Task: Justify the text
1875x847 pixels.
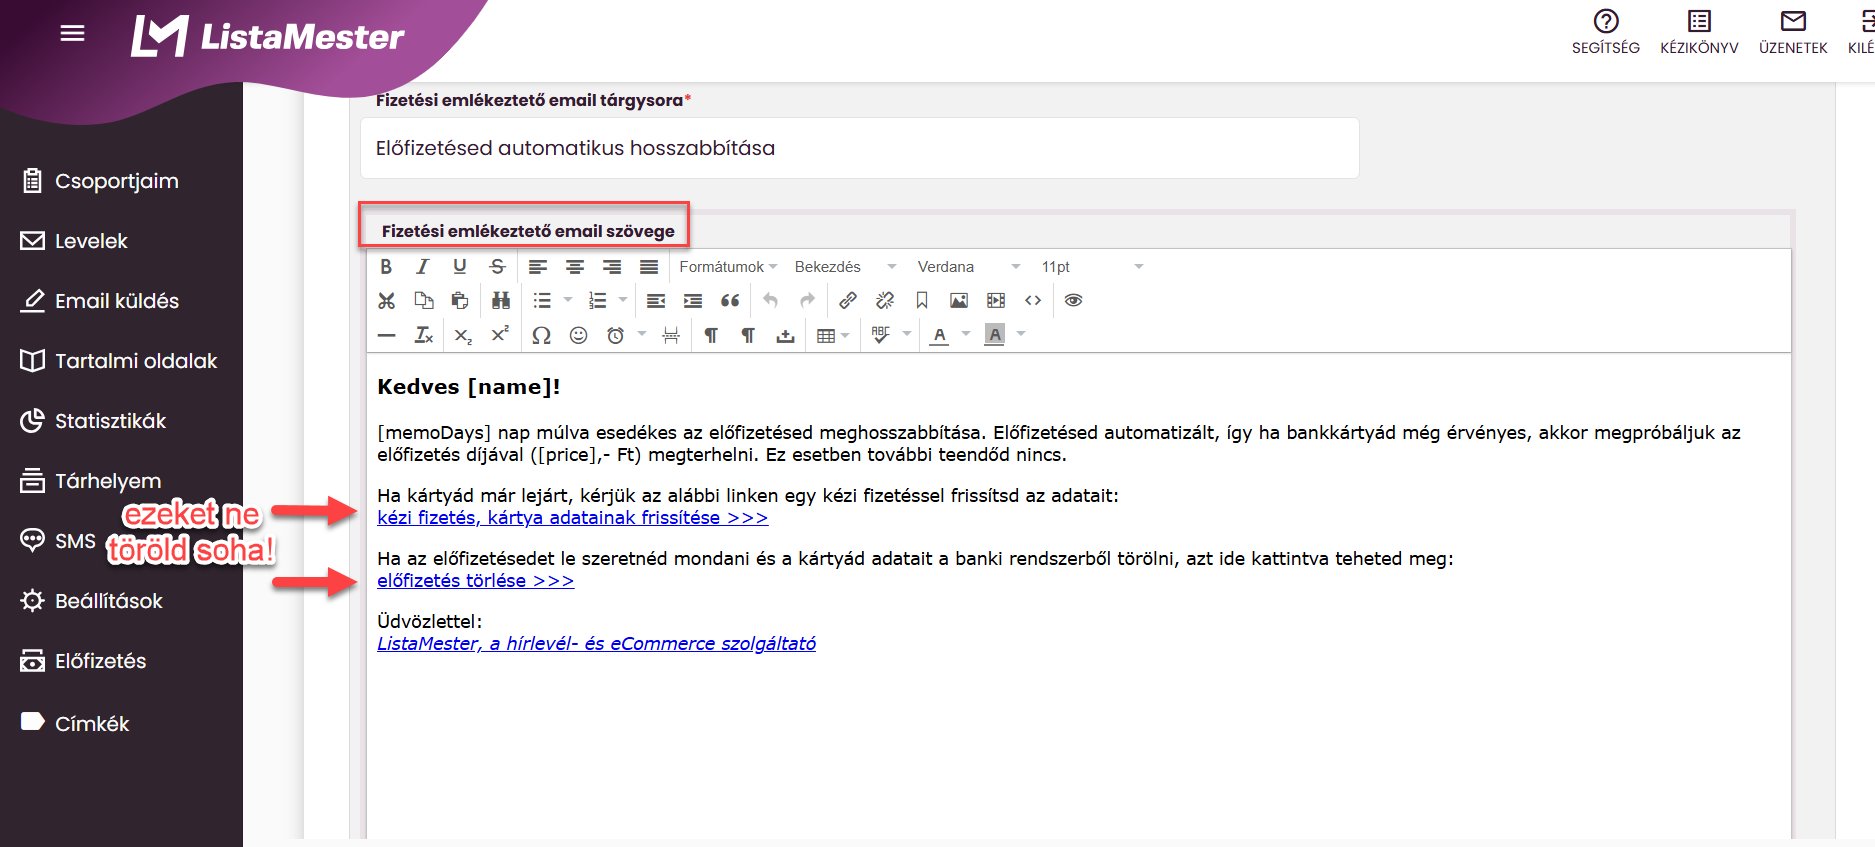Action: [x=649, y=267]
